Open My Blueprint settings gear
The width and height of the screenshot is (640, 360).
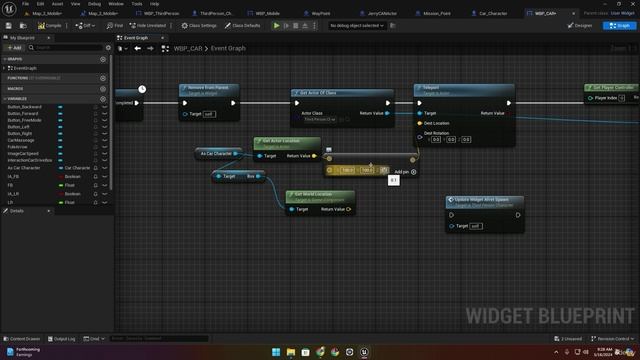108,48
